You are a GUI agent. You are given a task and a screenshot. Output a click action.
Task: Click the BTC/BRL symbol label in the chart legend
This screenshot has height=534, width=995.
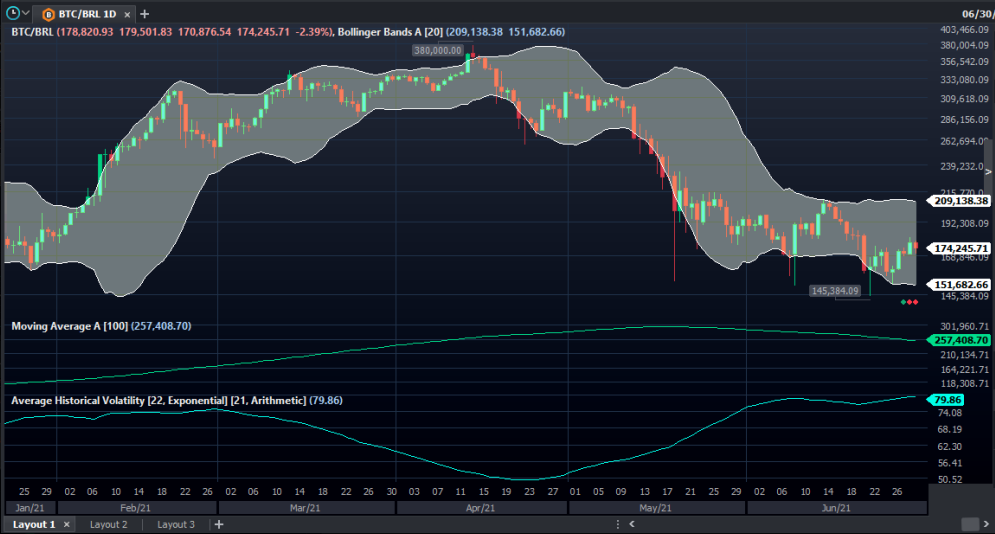tap(32, 32)
